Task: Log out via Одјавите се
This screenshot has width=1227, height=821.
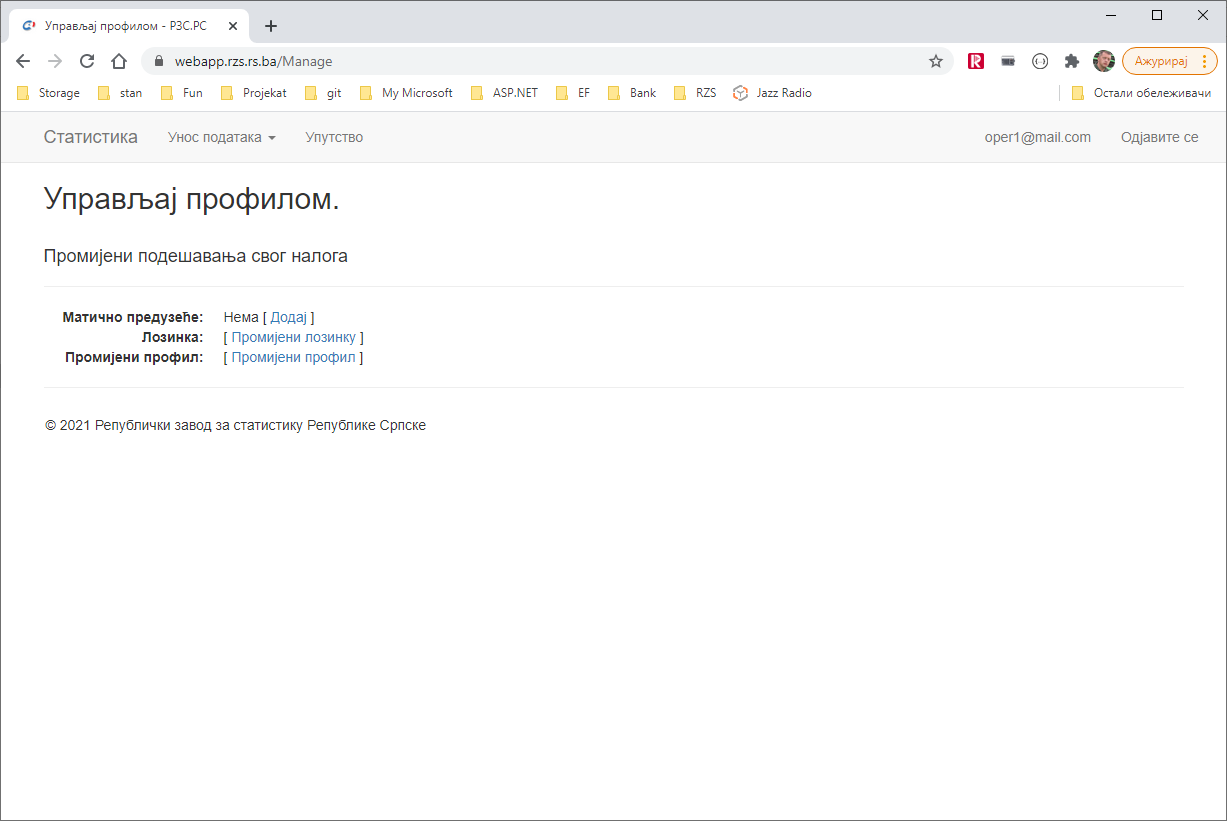Action: [1159, 137]
